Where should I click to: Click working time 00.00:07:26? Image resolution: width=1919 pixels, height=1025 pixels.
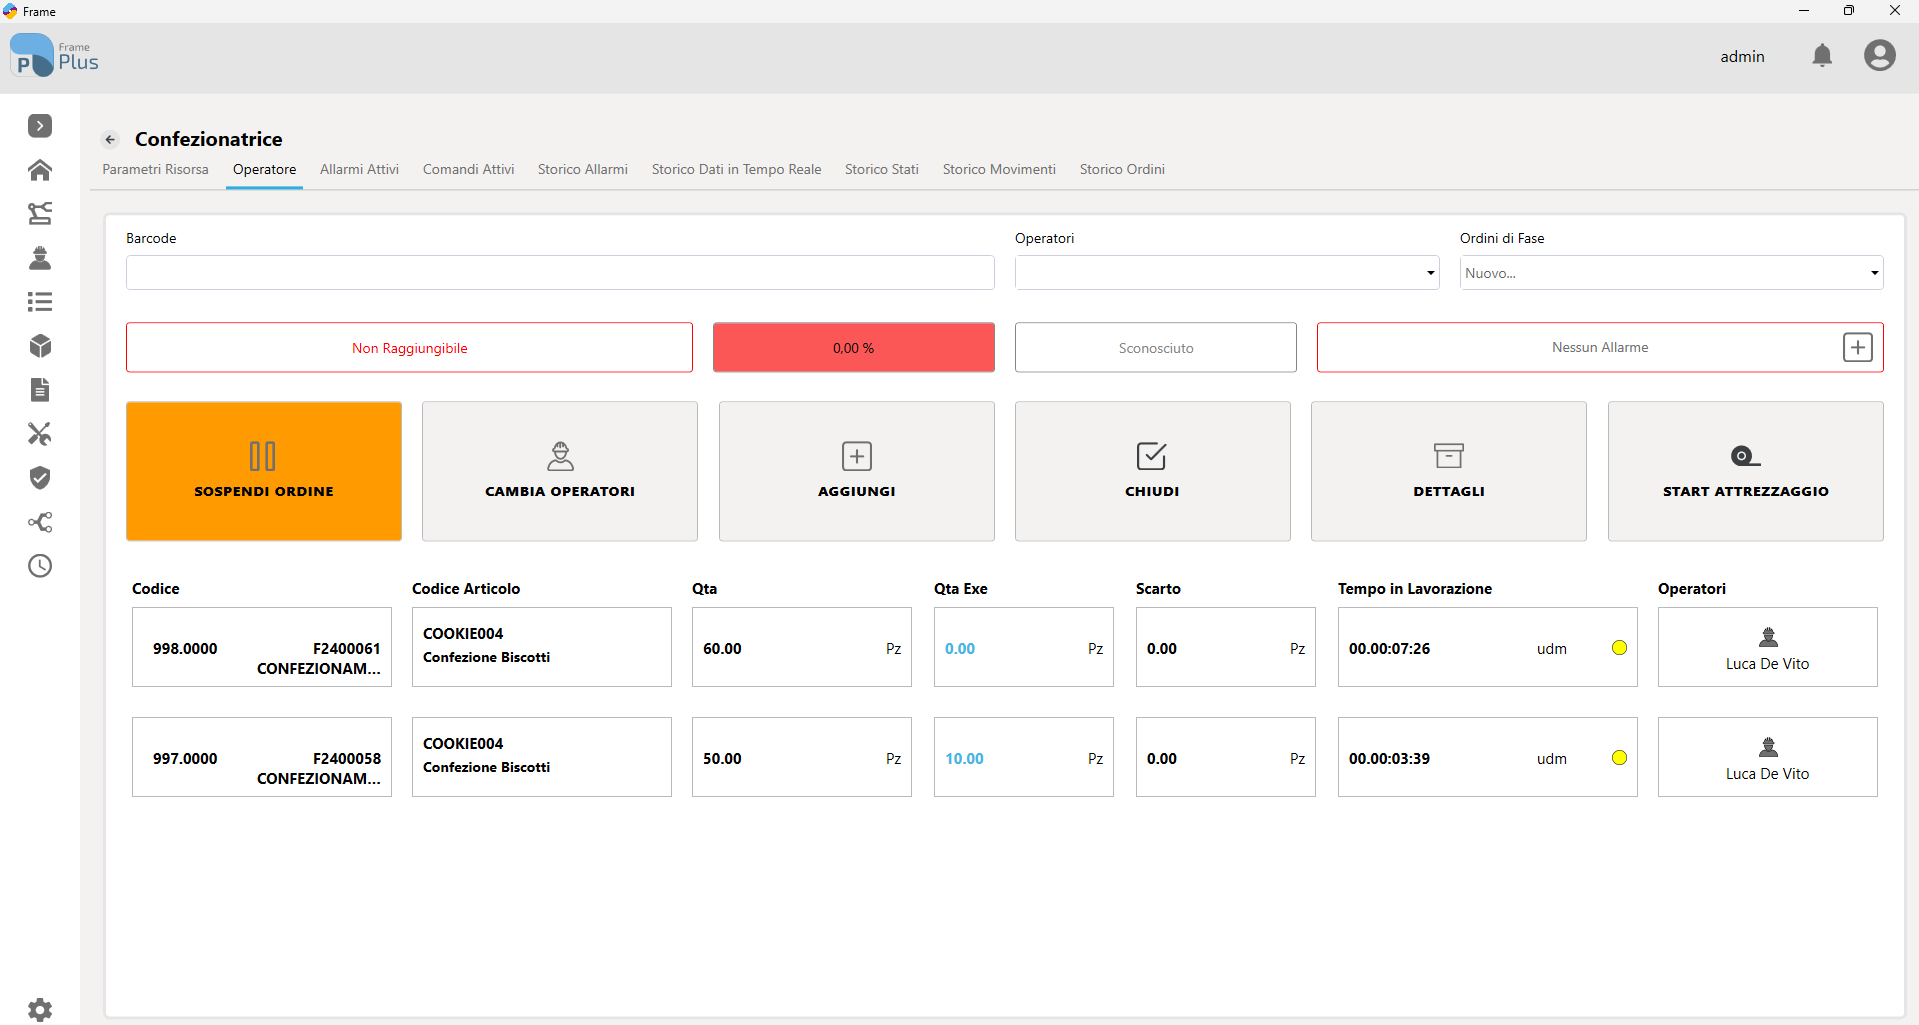click(1389, 648)
